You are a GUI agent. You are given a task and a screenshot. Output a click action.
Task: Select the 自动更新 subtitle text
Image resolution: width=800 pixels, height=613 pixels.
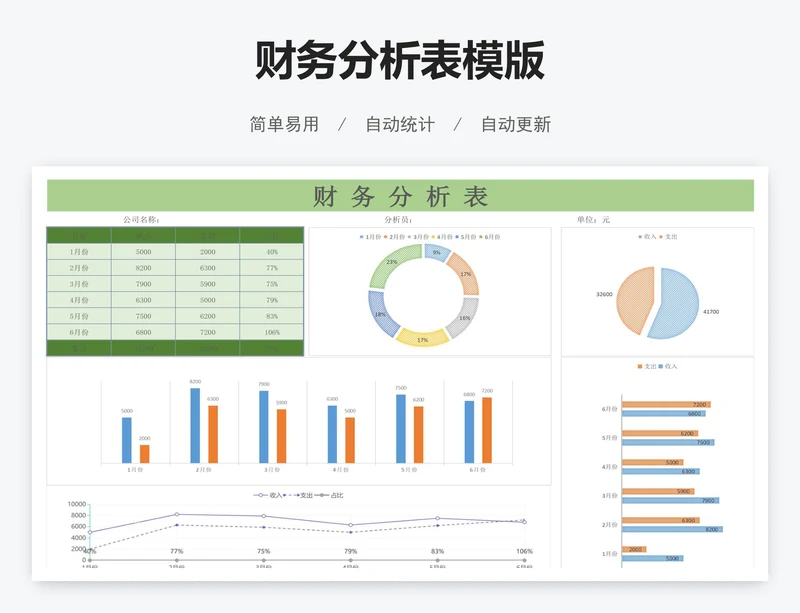click(516, 124)
